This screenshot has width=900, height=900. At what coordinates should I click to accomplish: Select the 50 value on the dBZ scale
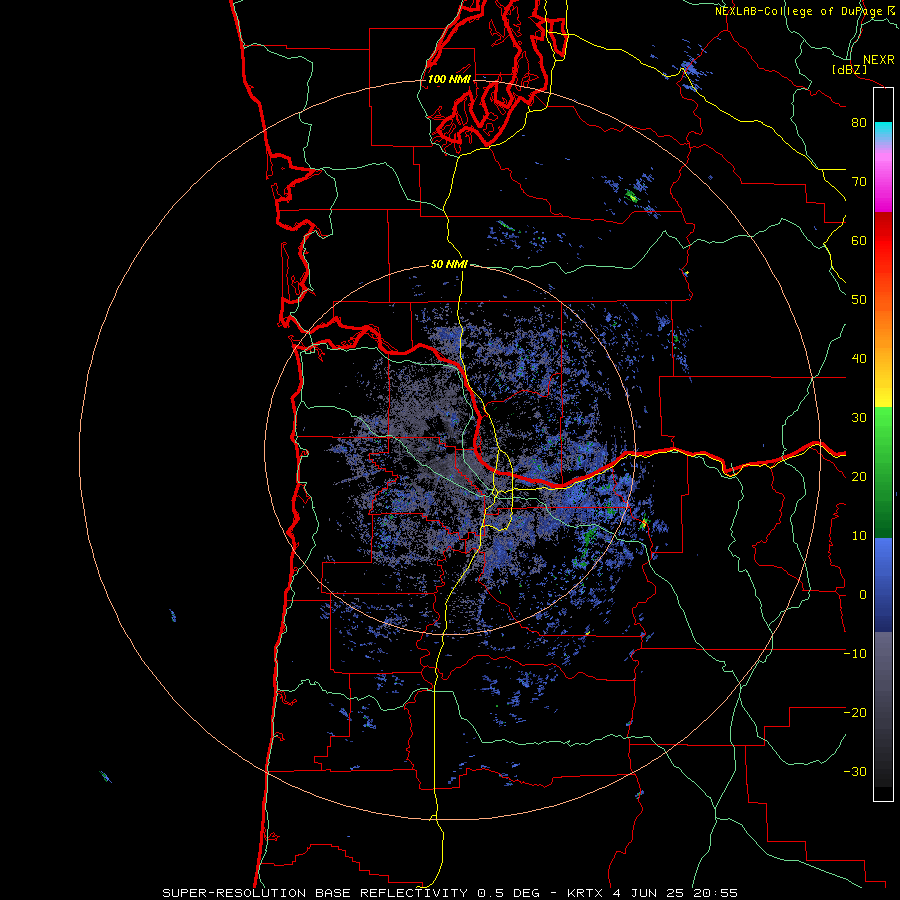(x=859, y=300)
